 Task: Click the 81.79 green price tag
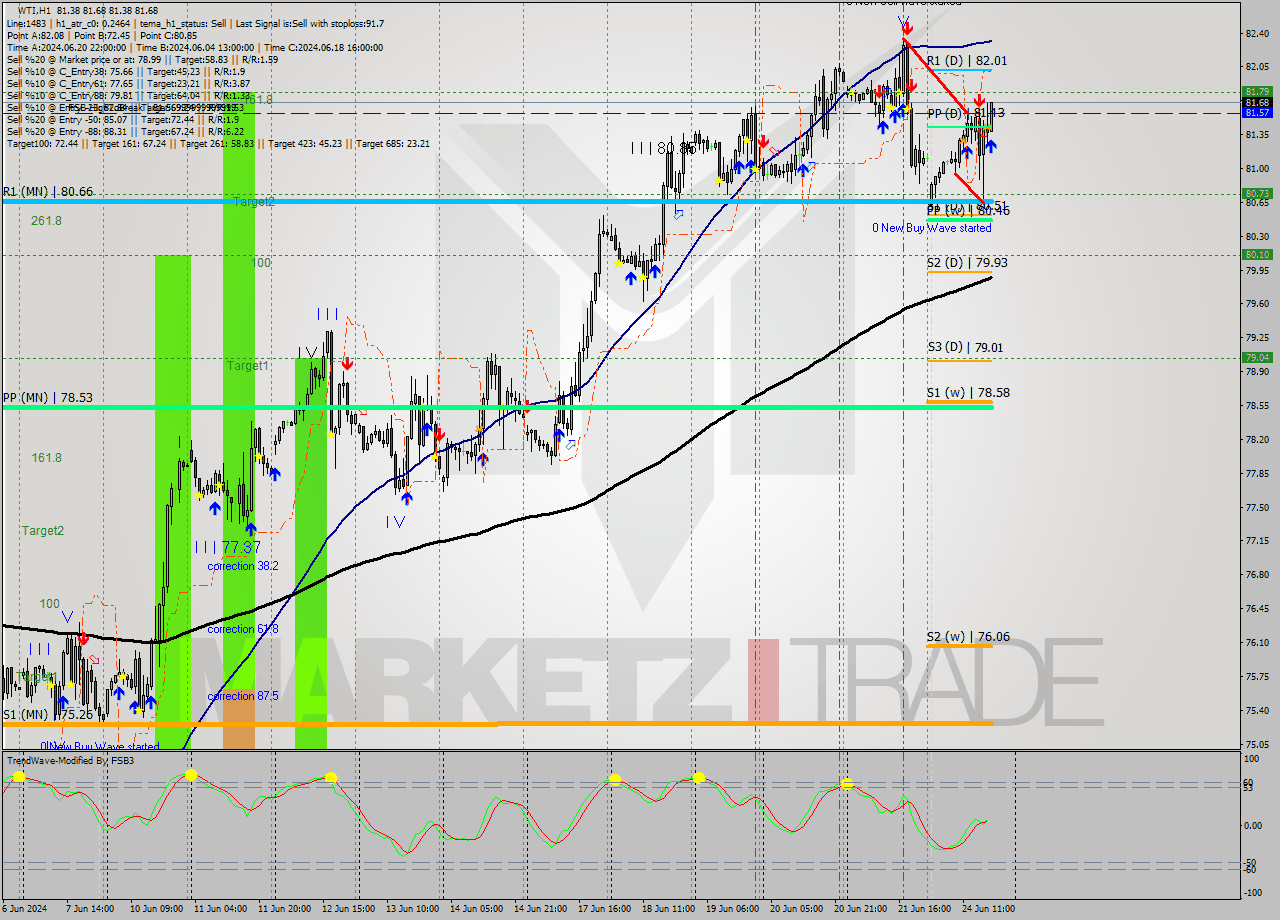pyautogui.click(x=1257, y=92)
